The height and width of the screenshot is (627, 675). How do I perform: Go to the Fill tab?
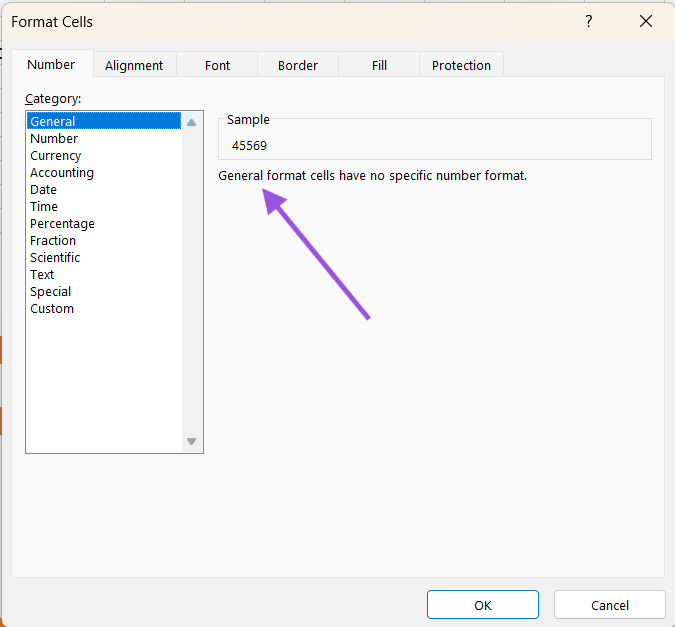[379, 65]
